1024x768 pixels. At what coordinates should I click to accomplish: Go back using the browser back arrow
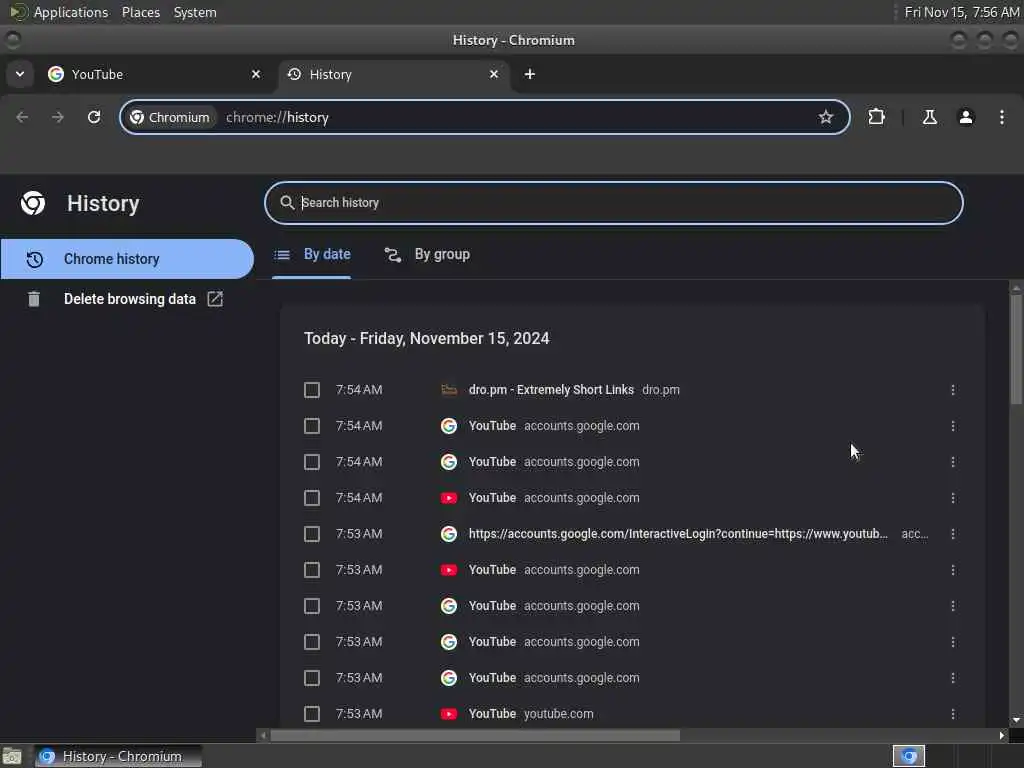click(x=22, y=117)
